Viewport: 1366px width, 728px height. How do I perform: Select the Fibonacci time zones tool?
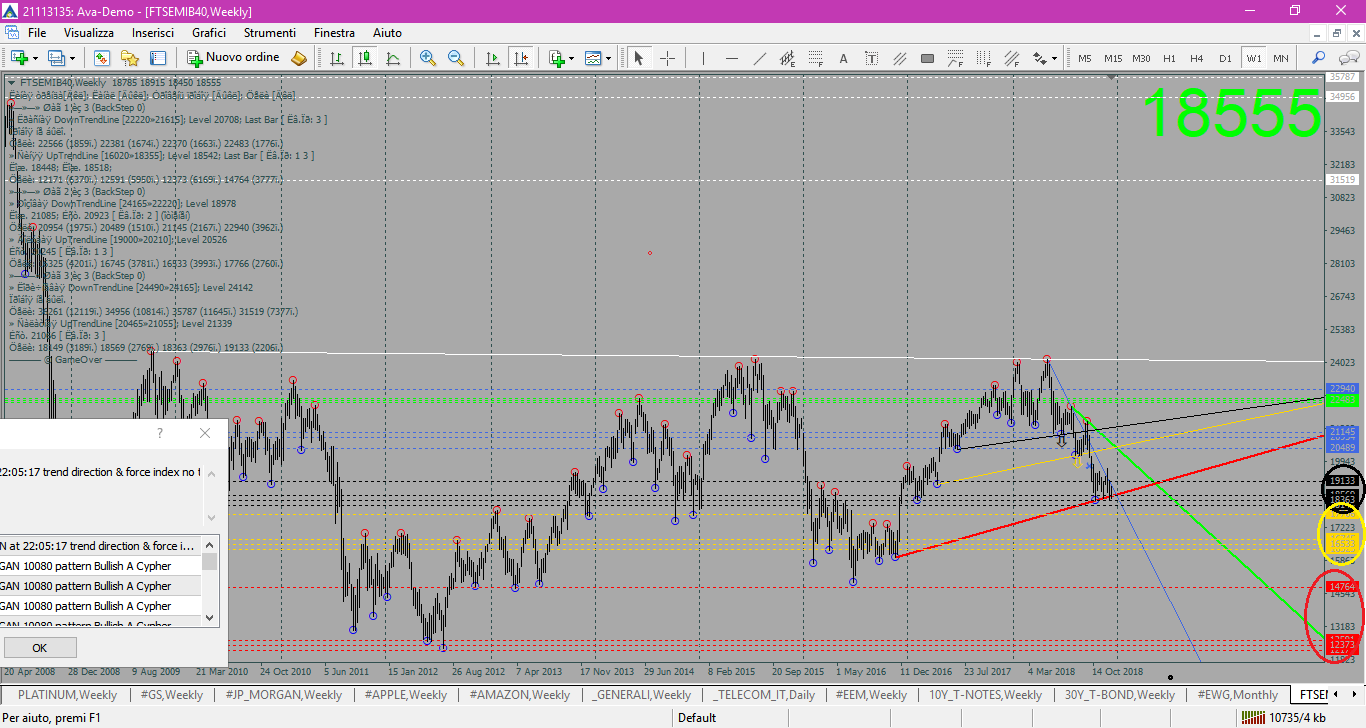point(983,58)
